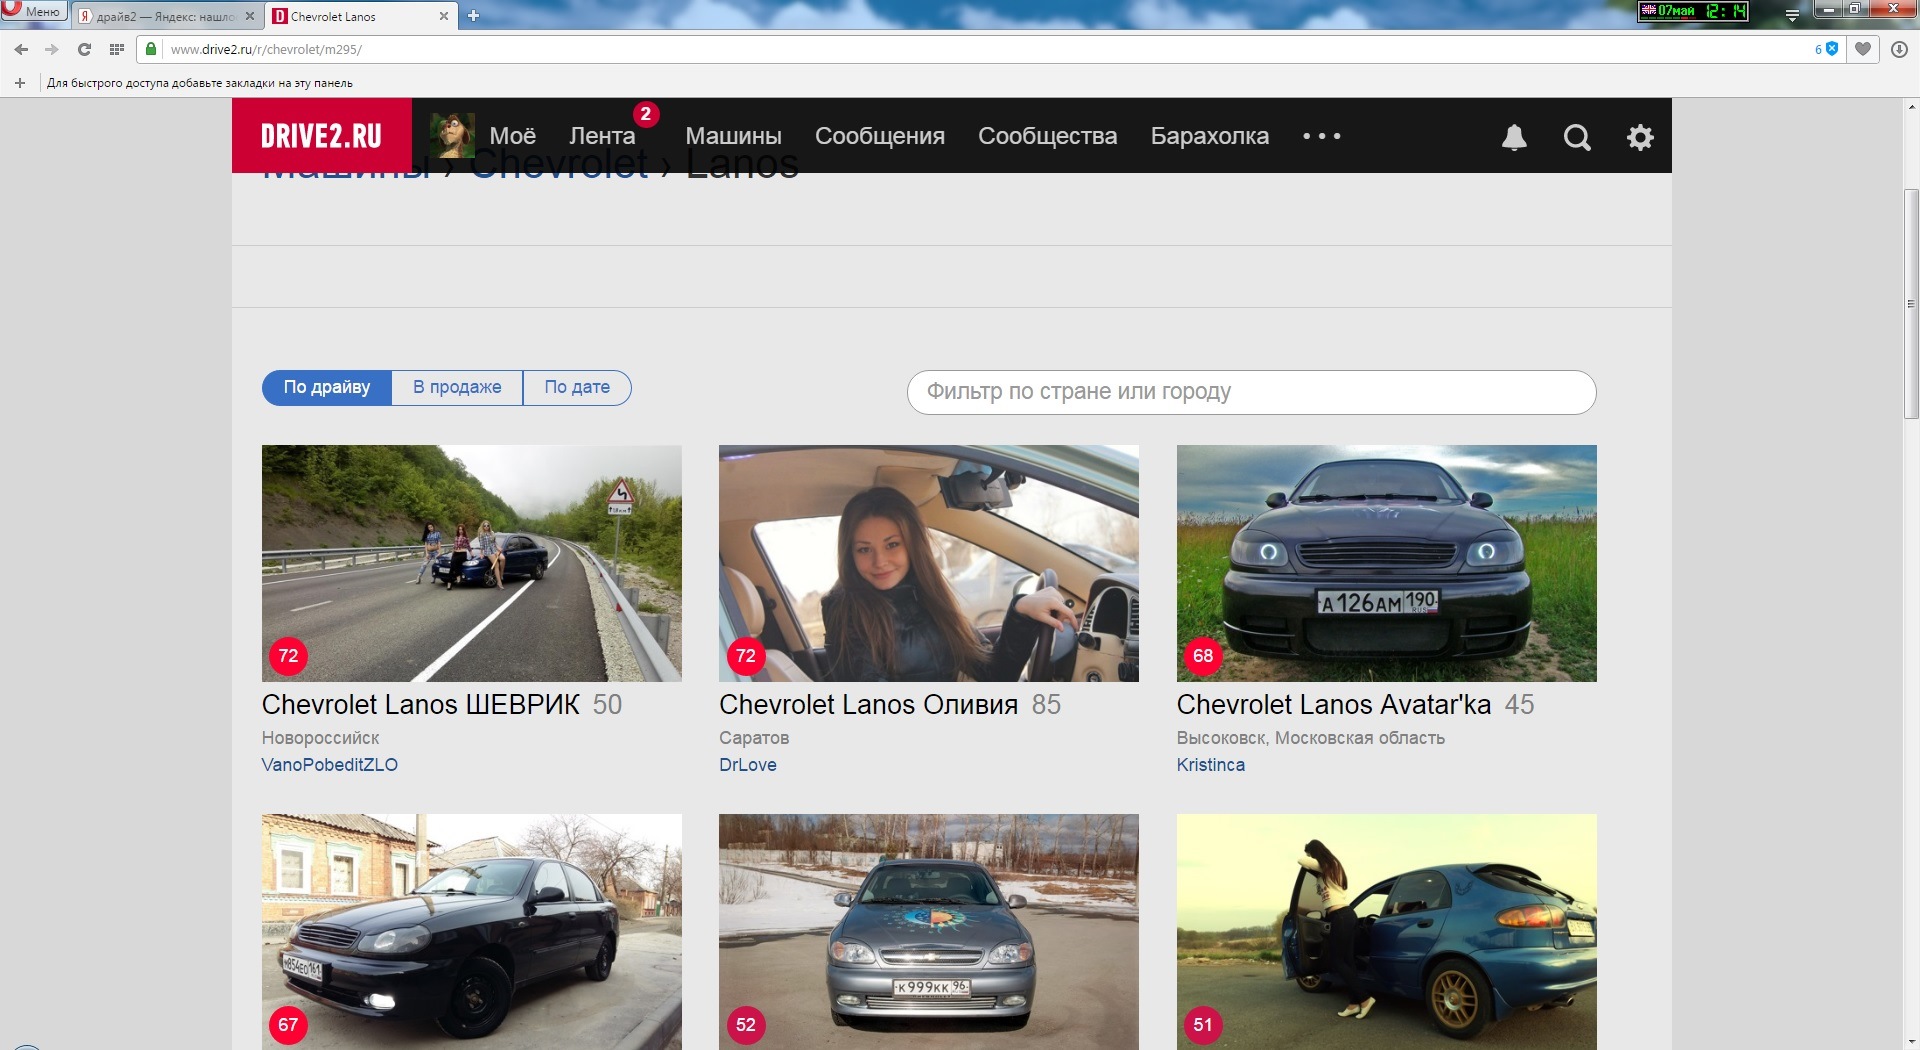Open the notifications bell
This screenshot has width=1920, height=1050.
pyautogui.click(x=1514, y=137)
